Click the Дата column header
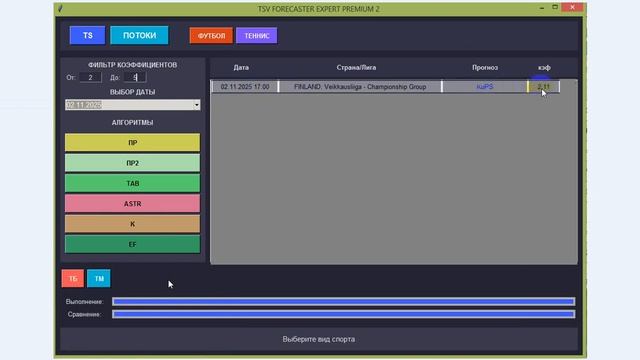The height and width of the screenshot is (360, 640). click(241, 68)
